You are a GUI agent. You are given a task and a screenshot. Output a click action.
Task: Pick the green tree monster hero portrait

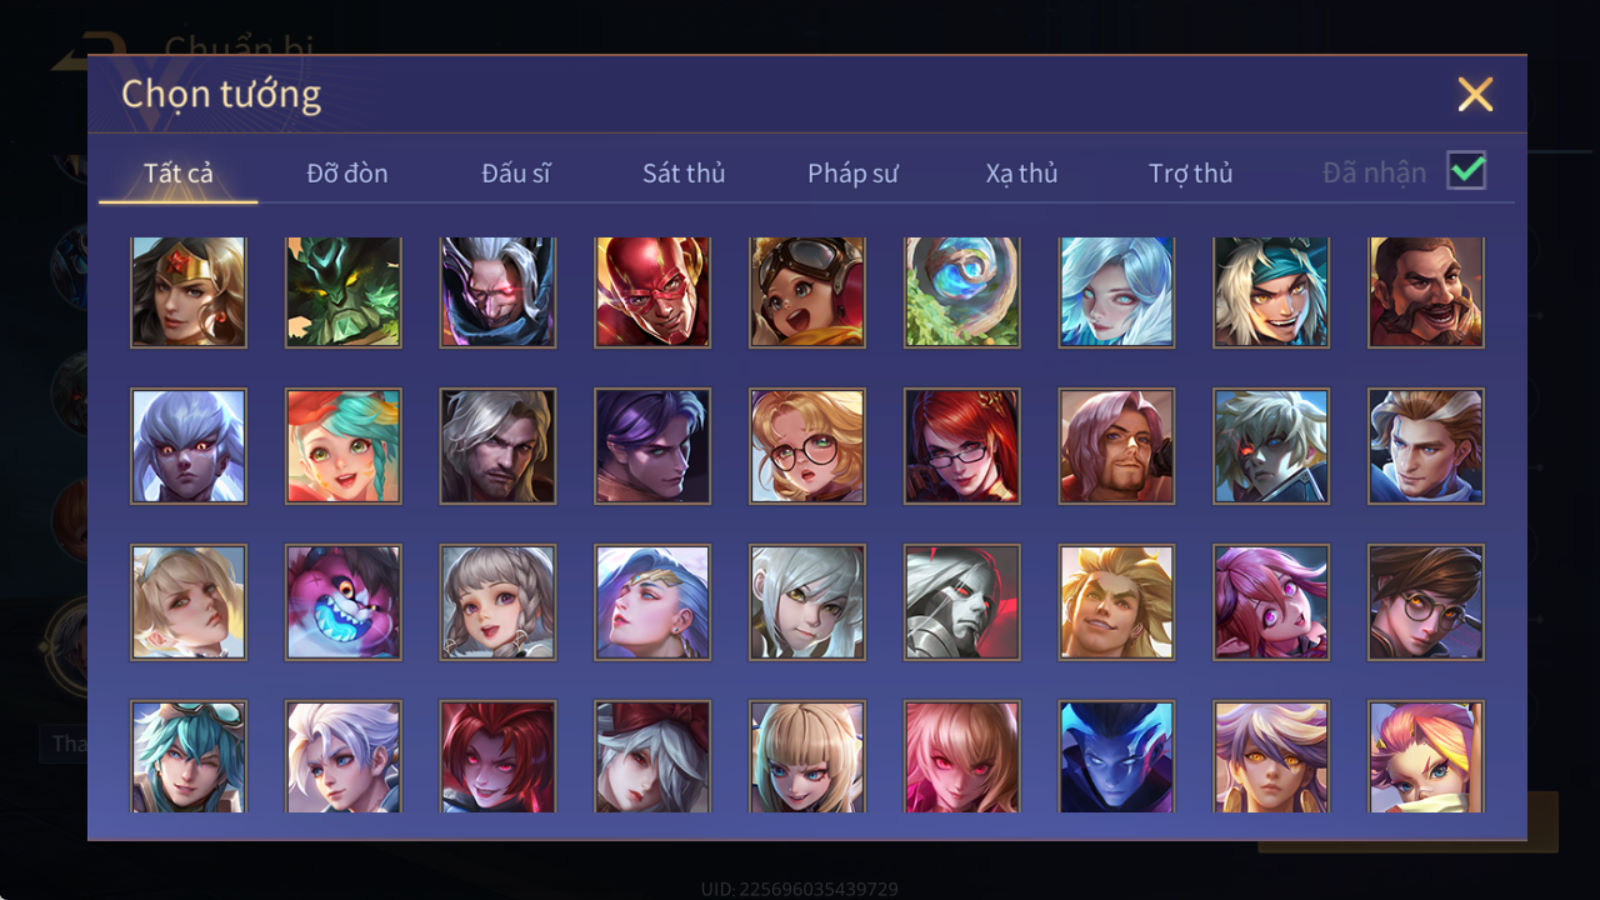tap(343, 292)
